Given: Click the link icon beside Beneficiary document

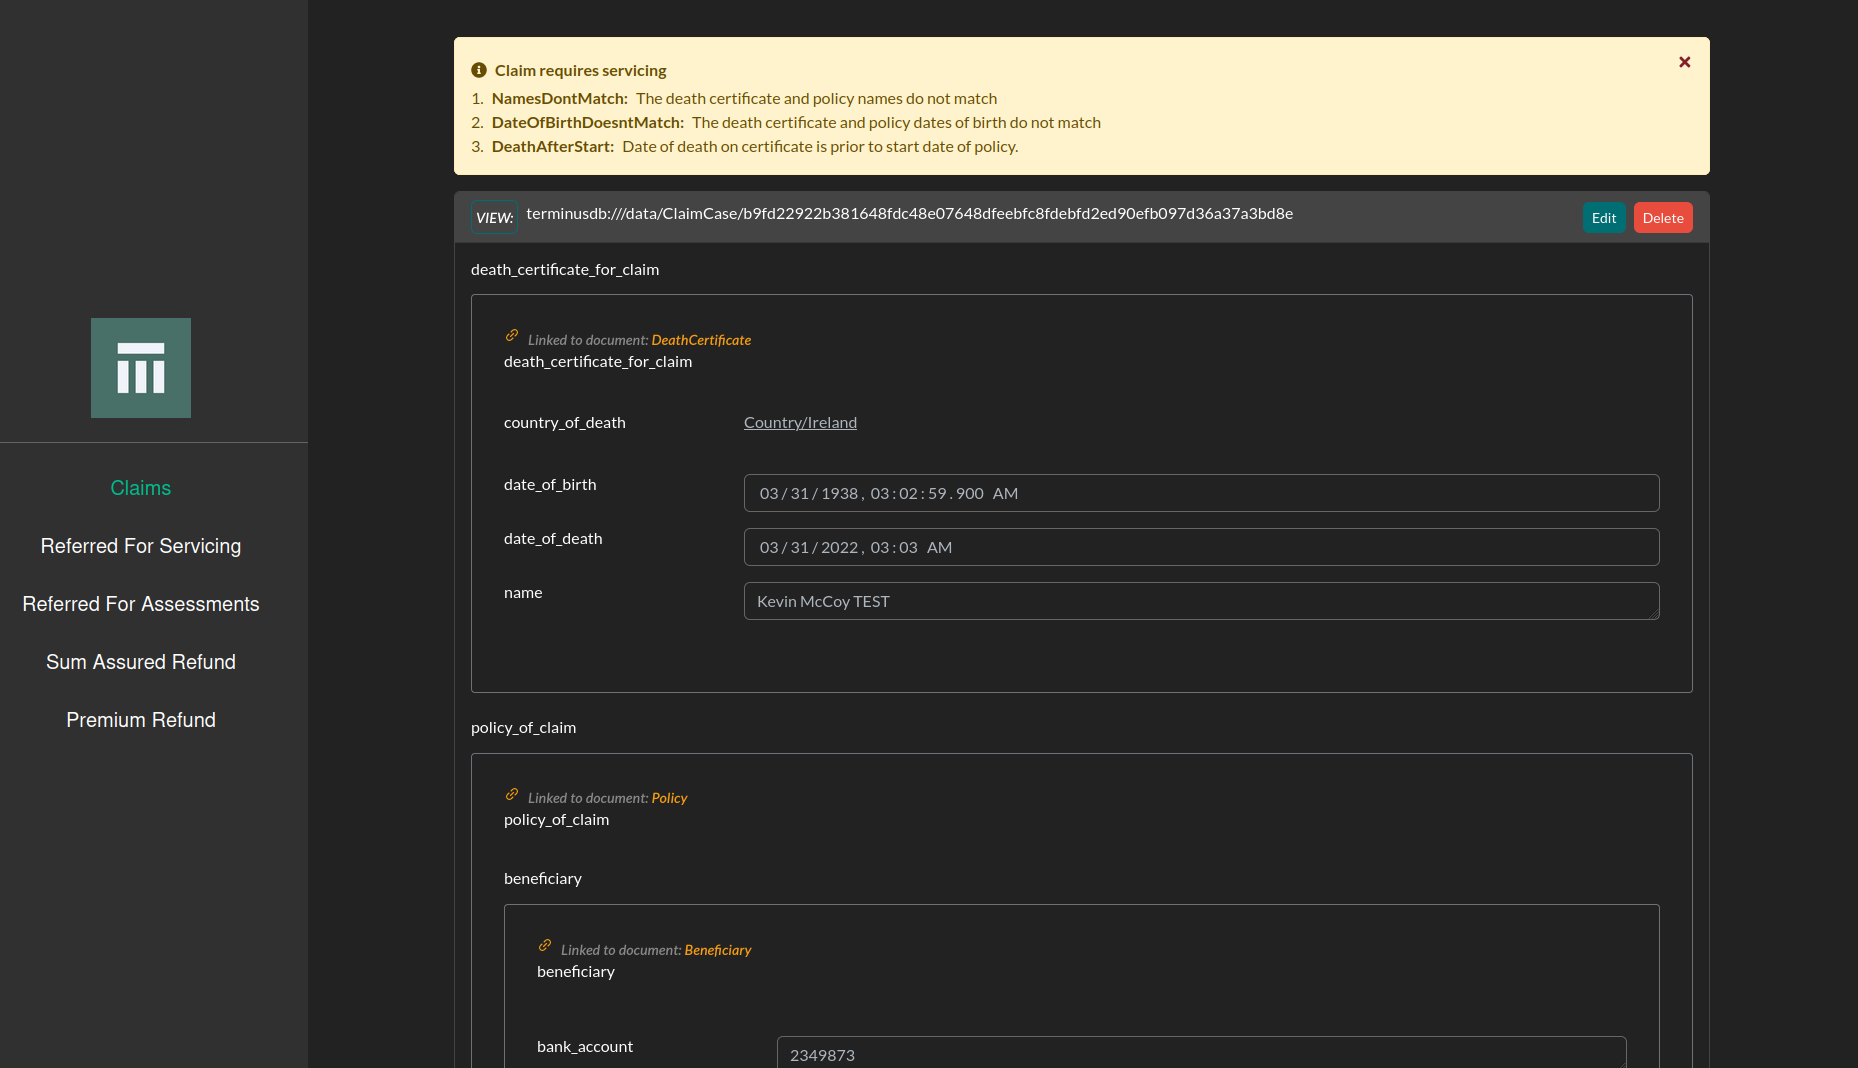Looking at the screenshot, I should click(545, 946).
